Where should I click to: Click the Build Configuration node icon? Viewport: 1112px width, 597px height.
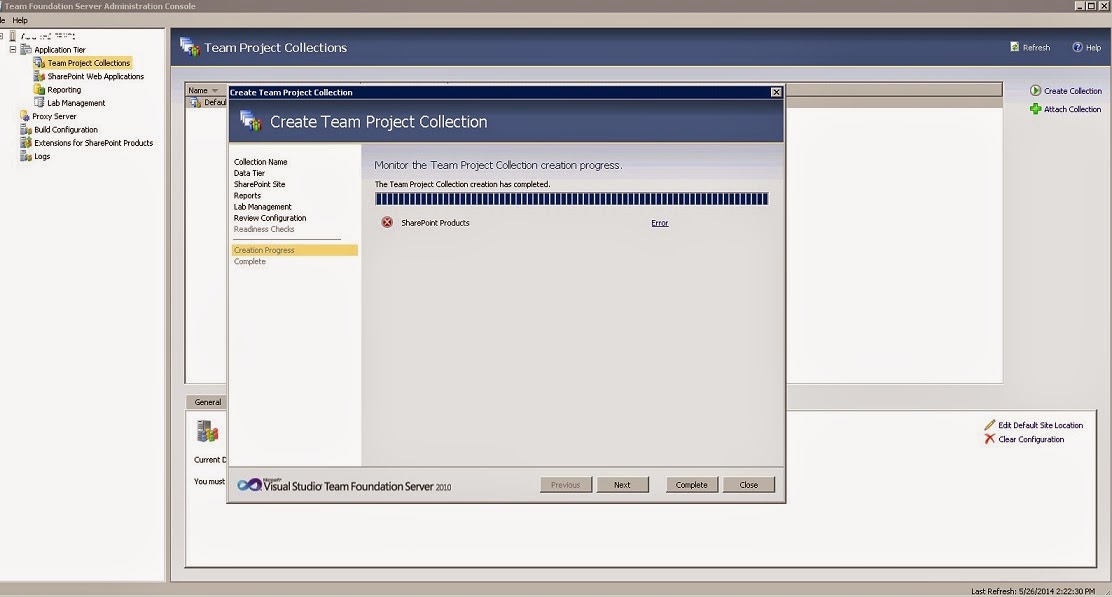(26, 130)
